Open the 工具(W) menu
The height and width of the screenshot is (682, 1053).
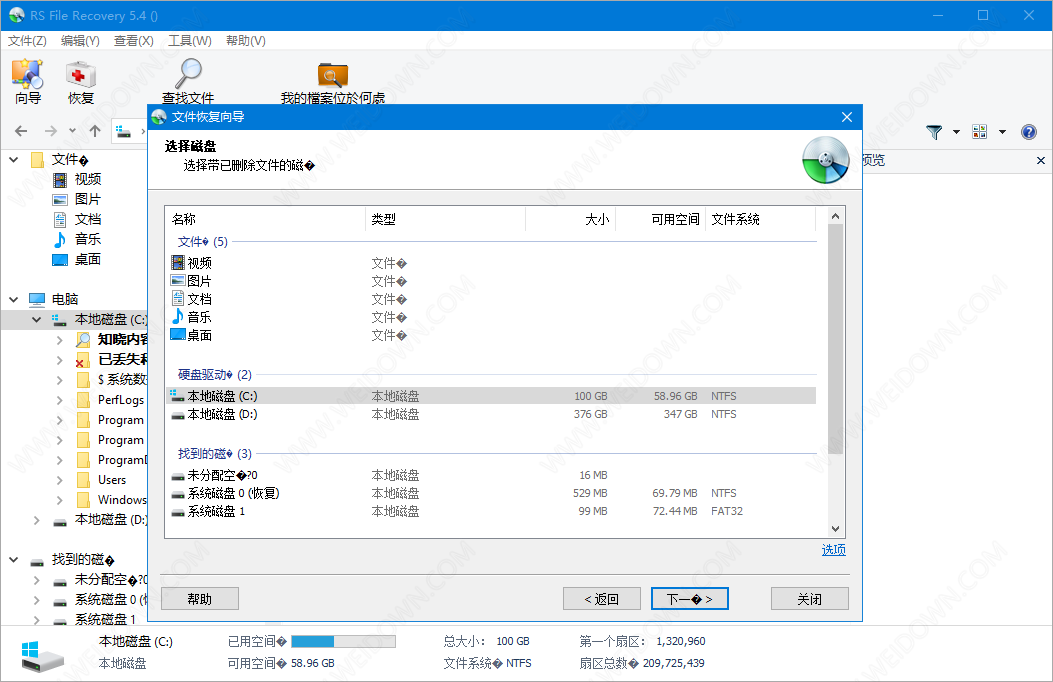point(189,41)
